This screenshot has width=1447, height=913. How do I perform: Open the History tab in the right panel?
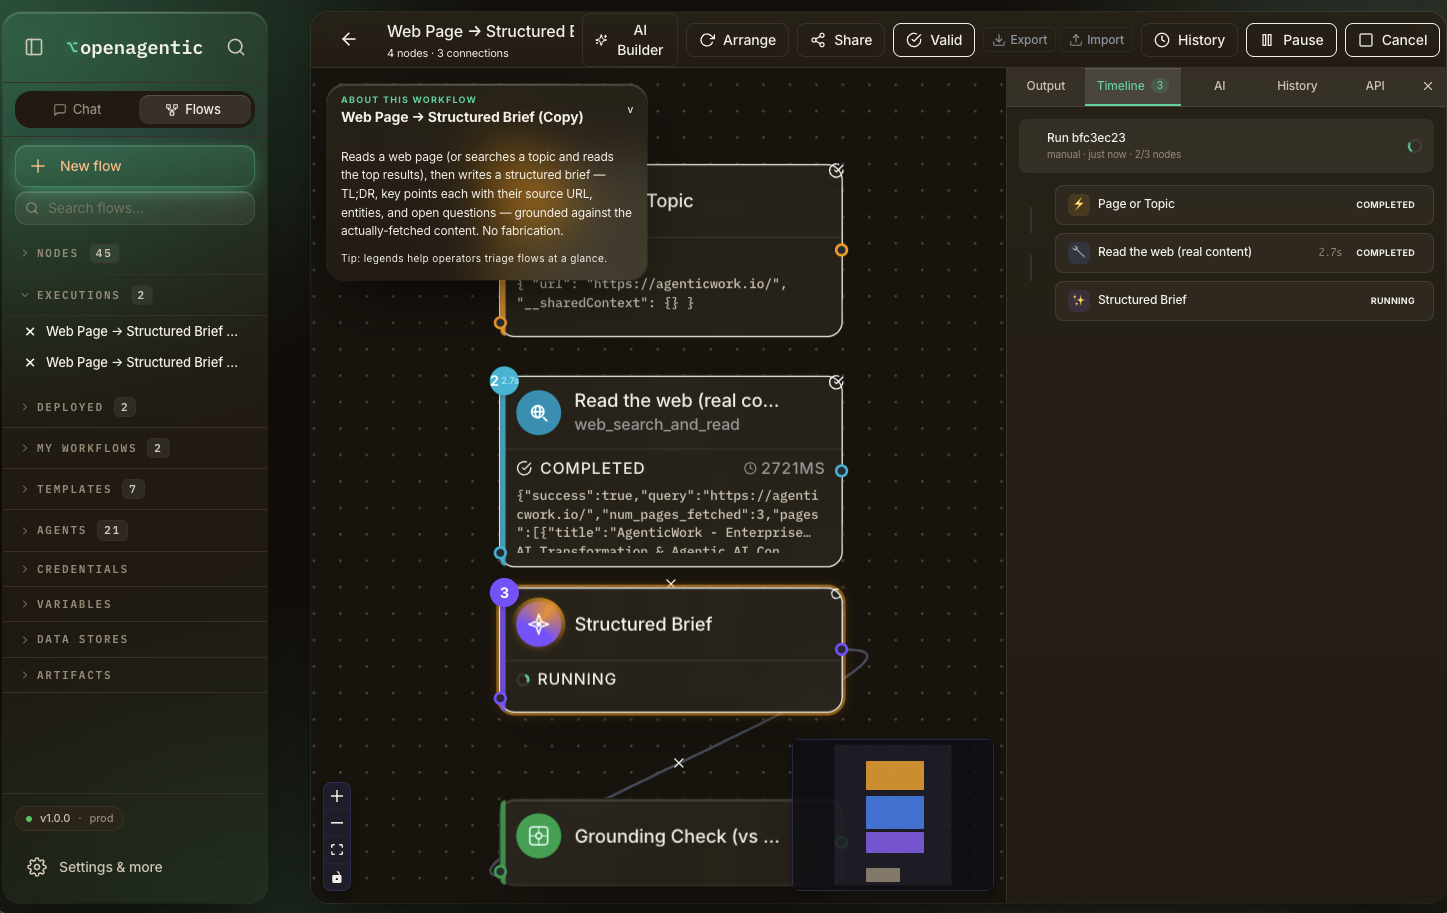[x=1297, y=86]
